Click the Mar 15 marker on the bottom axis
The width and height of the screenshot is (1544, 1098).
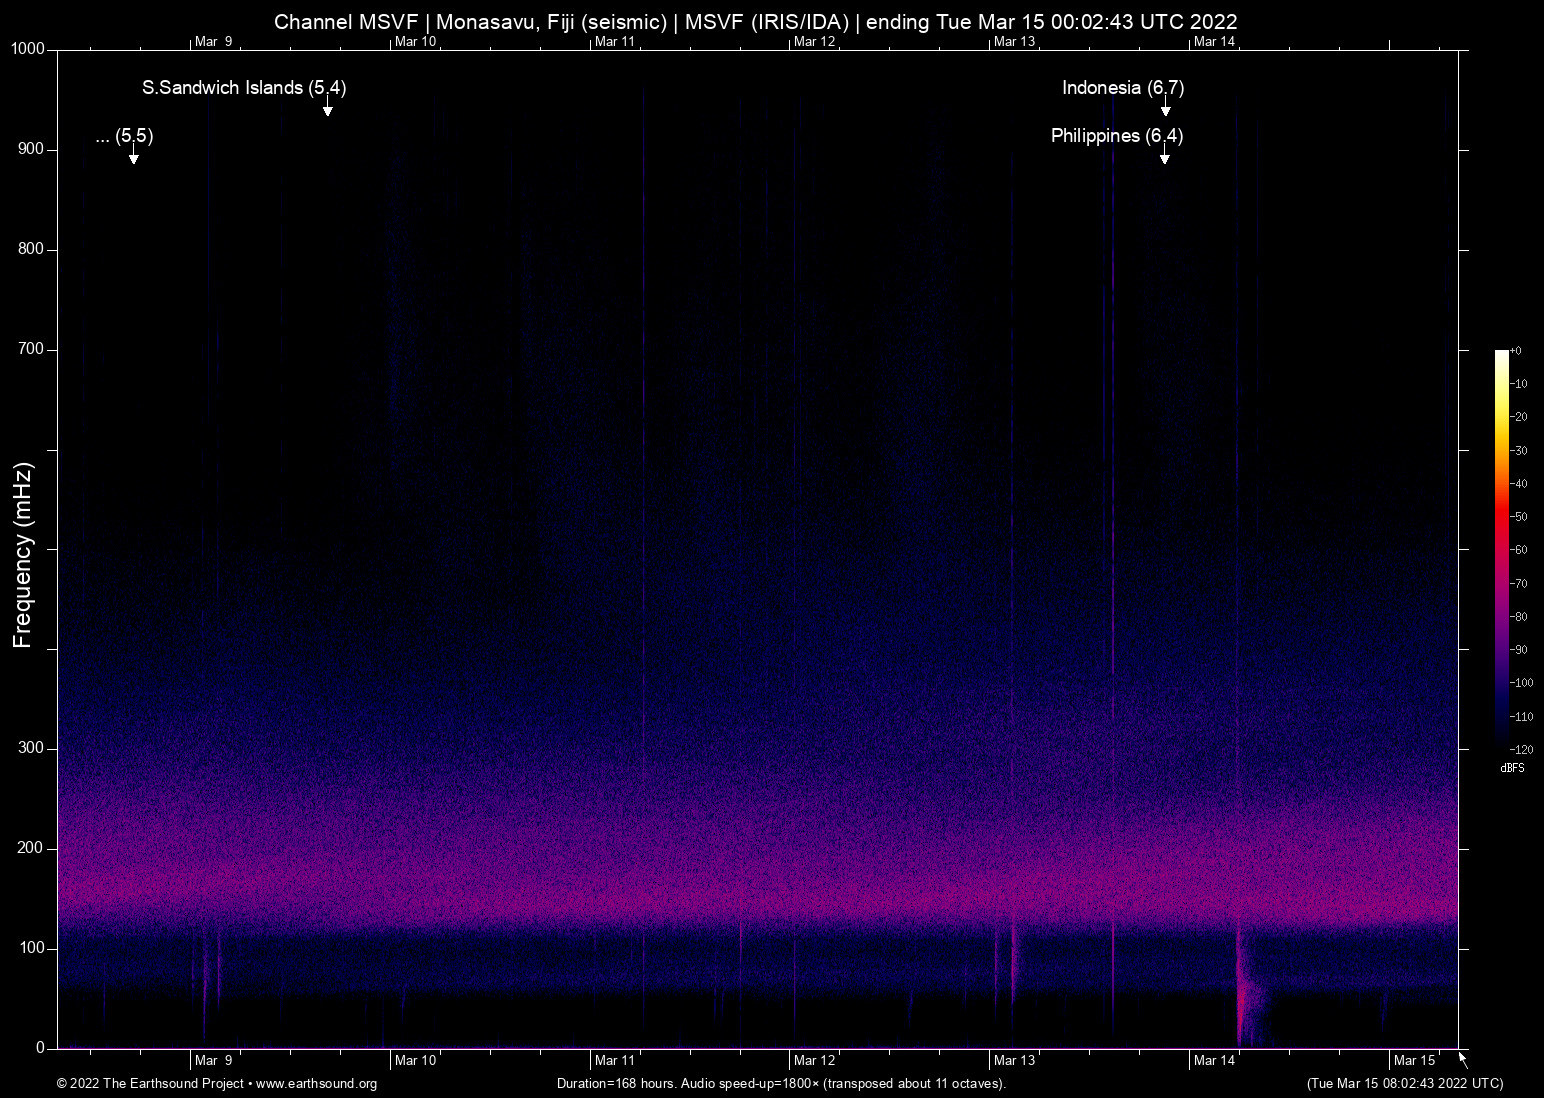coord(1414,1060)
